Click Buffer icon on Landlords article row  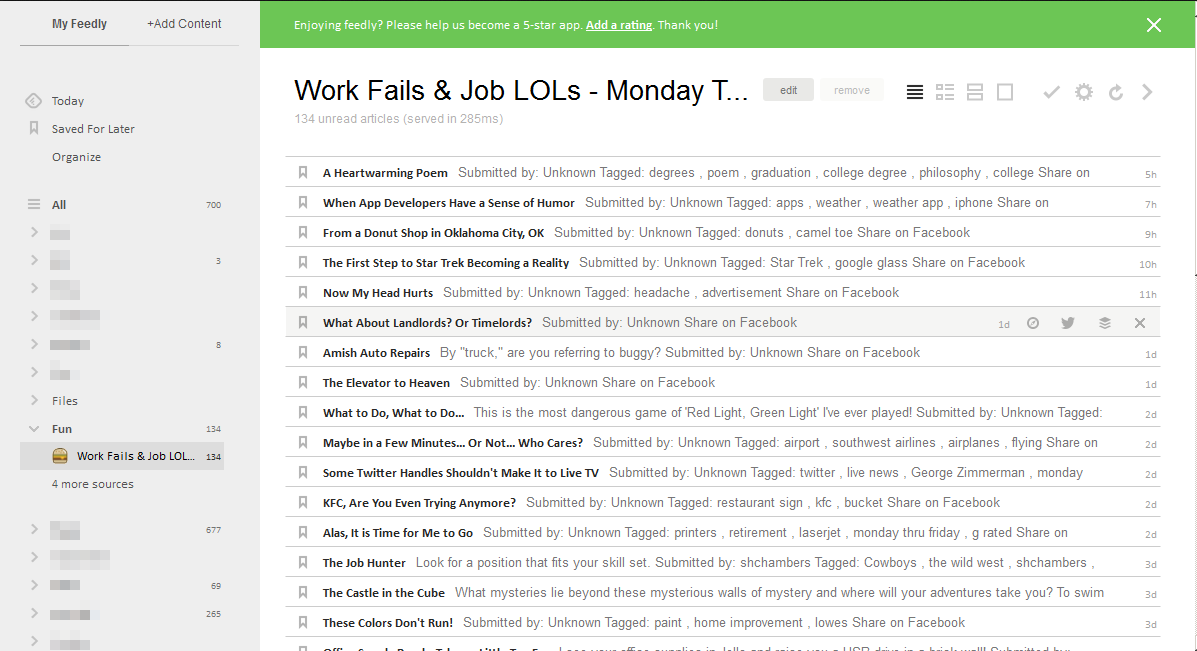pos(1105,323)
